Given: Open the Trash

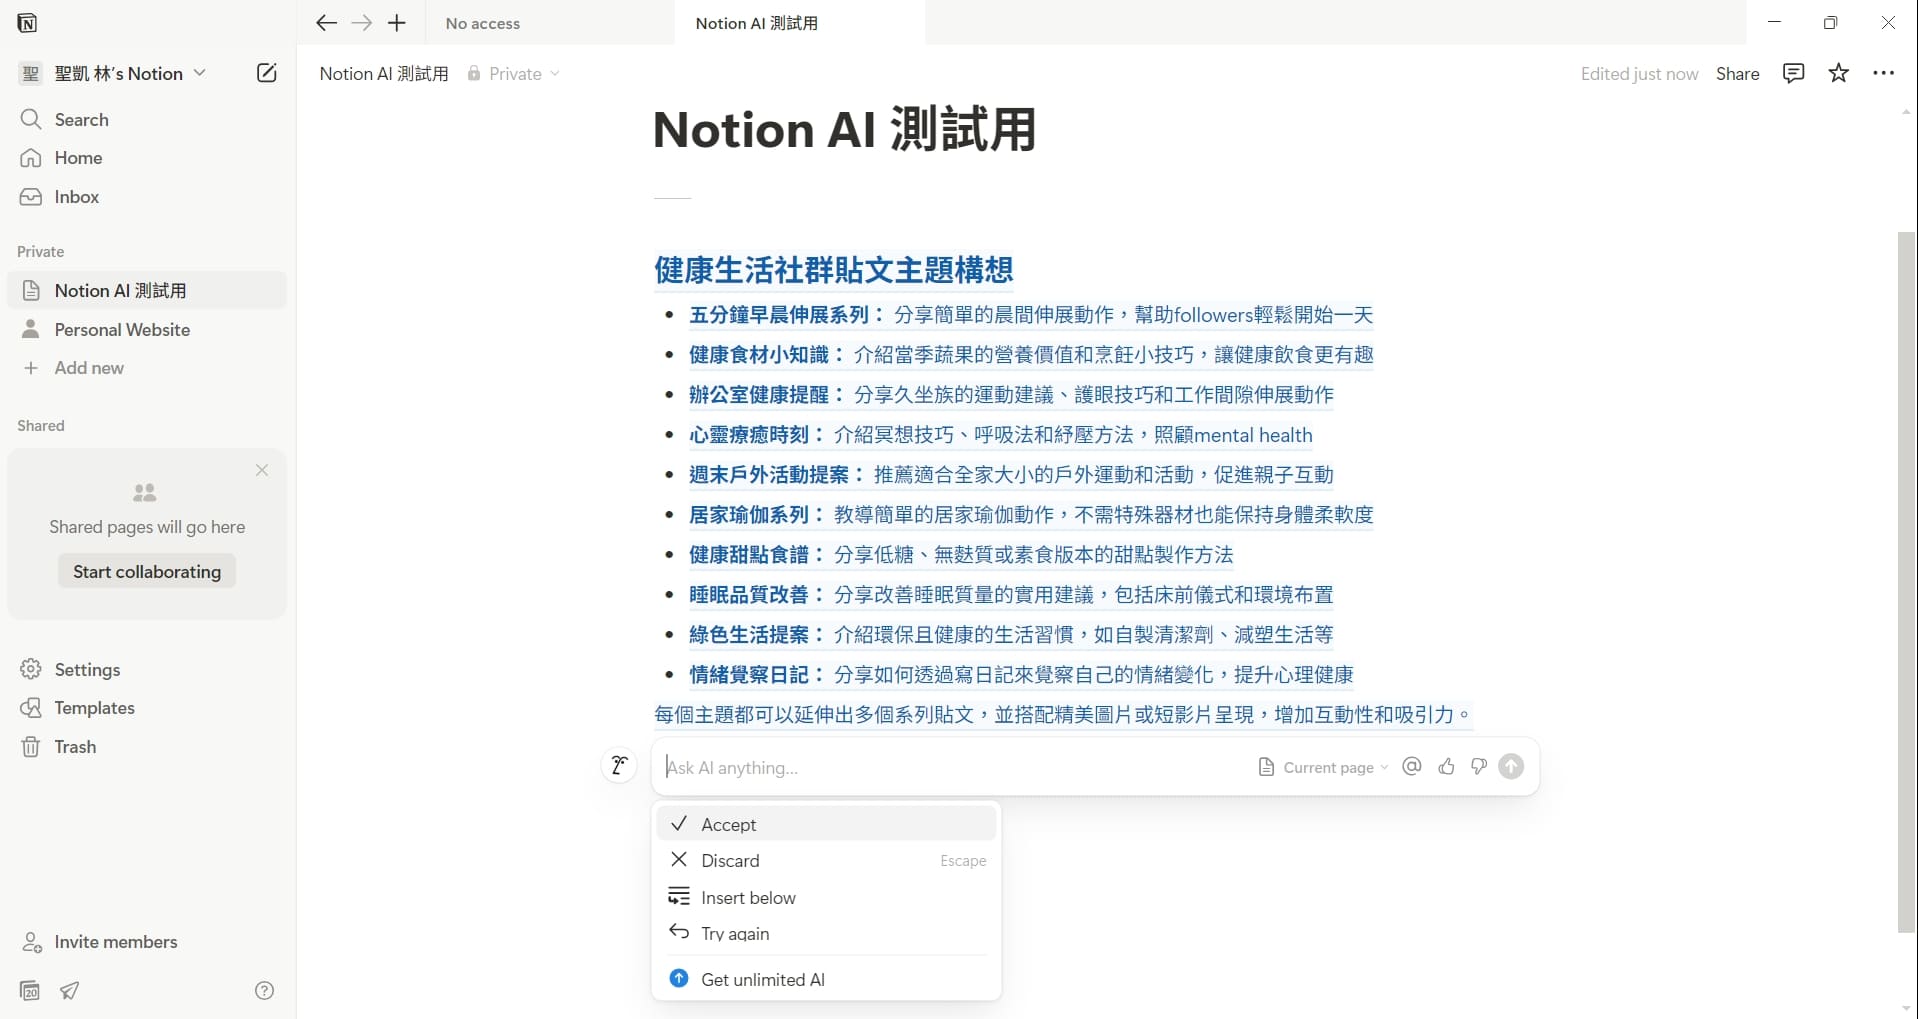Looking at the screenshot, I should click(72, 746).
